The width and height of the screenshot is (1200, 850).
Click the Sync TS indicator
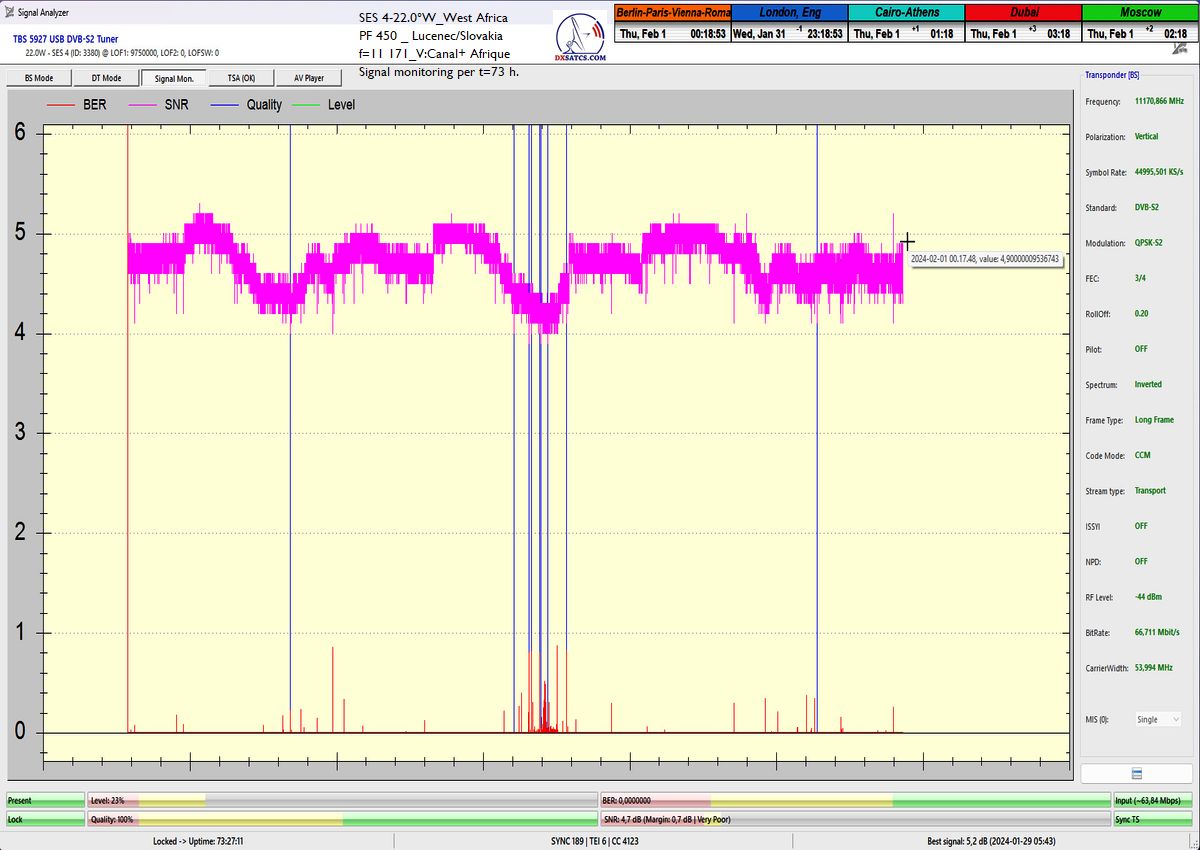pyautogui.click(x=1154, y=819)
